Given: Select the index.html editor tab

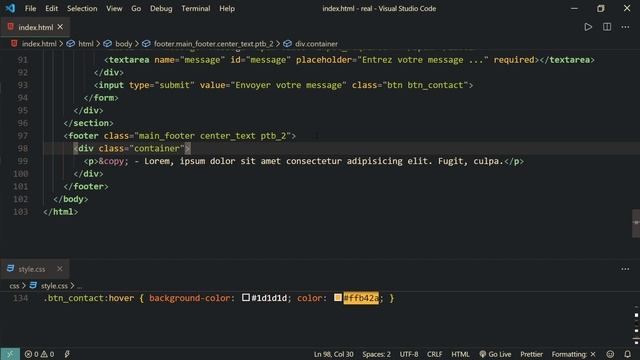Looking at the screenshot, I should 35,27.
